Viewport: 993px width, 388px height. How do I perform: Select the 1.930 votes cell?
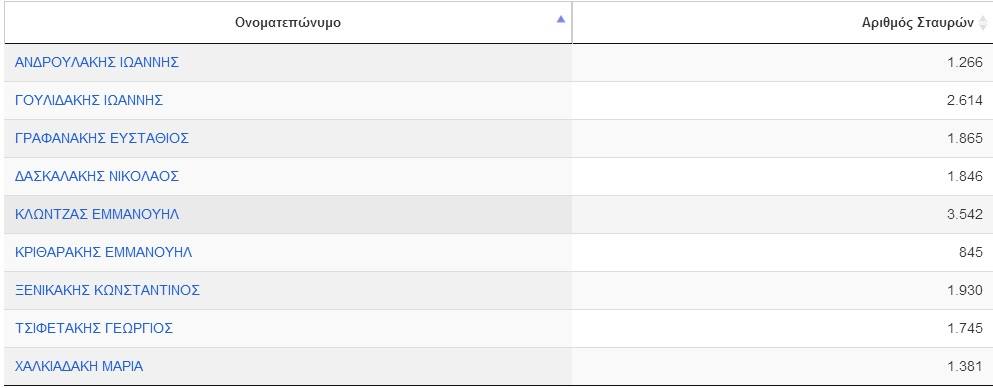click(782, 290)
